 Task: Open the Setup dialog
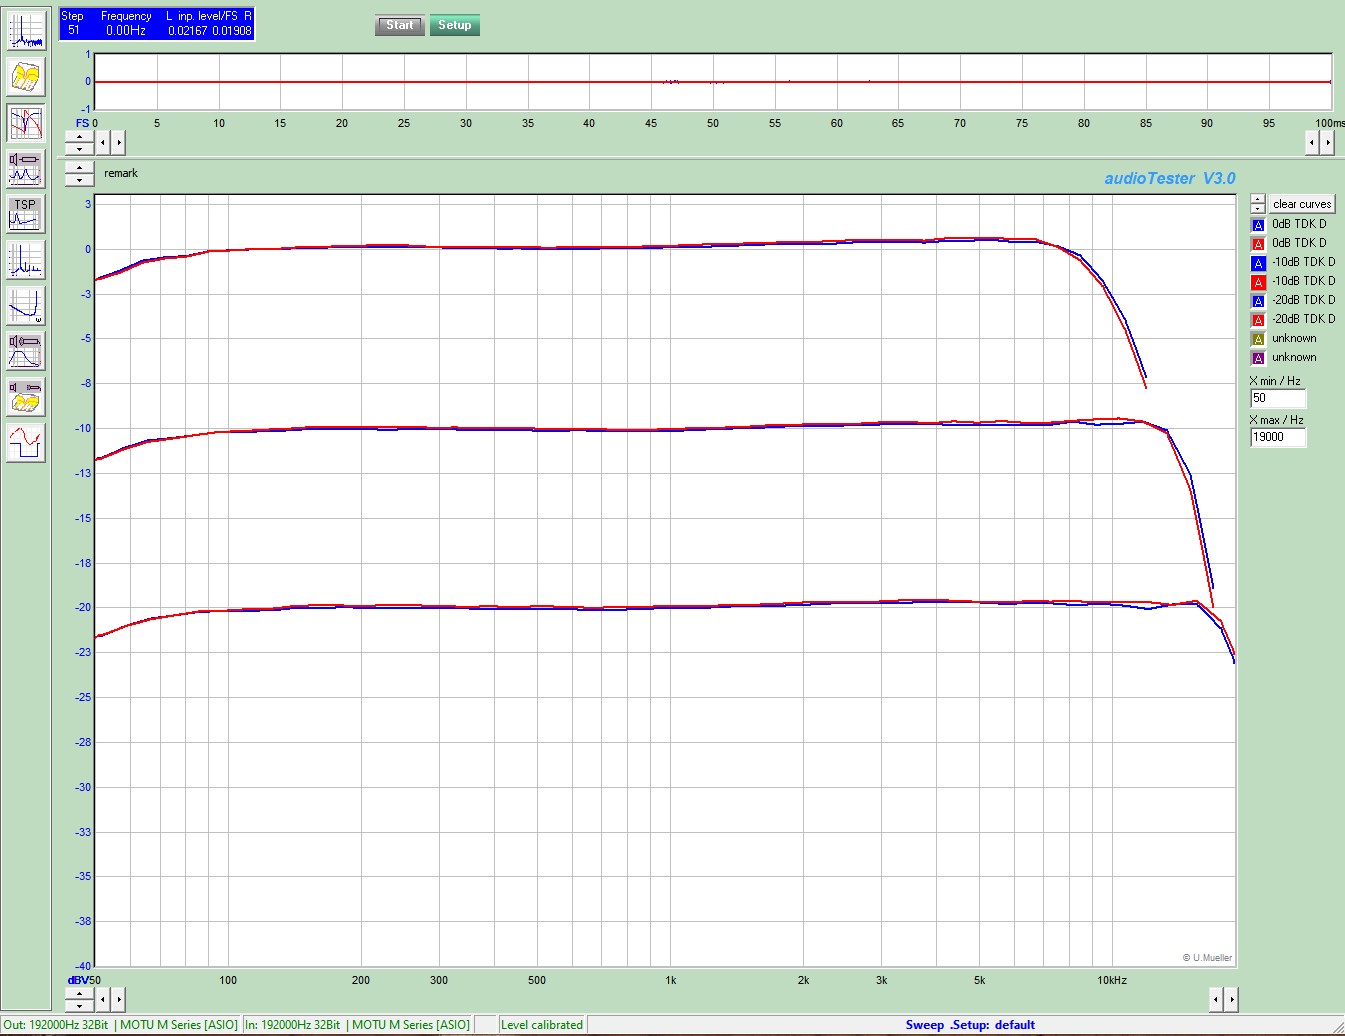click(455, 25)
